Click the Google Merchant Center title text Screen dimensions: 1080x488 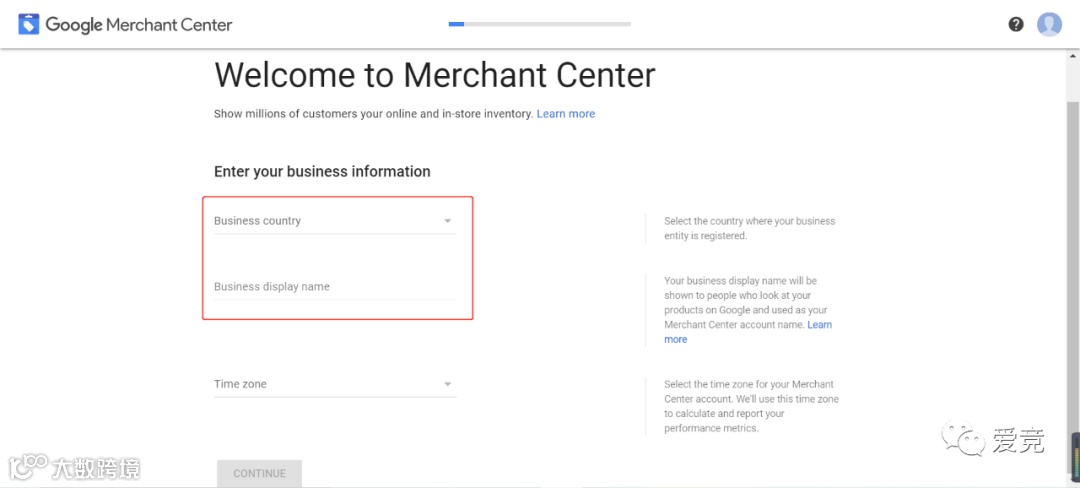click(139, 25)
